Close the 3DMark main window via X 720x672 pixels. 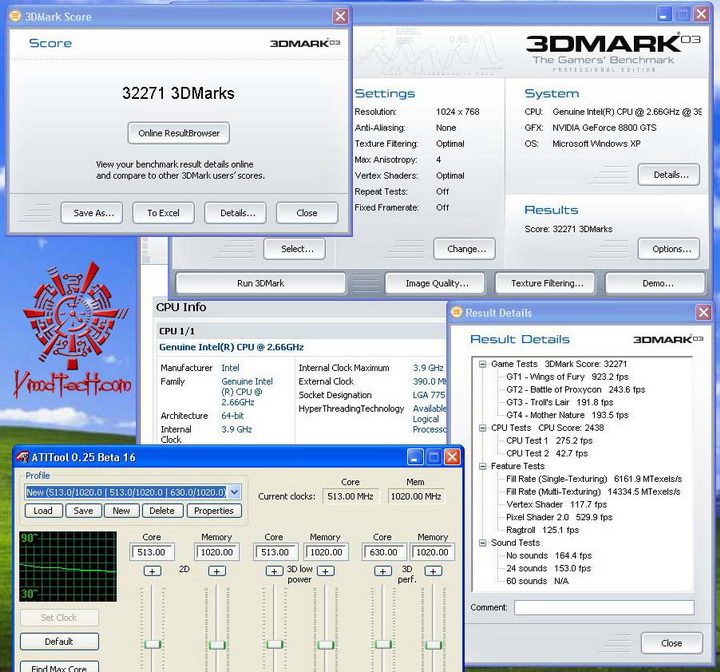tap(701, 14)
